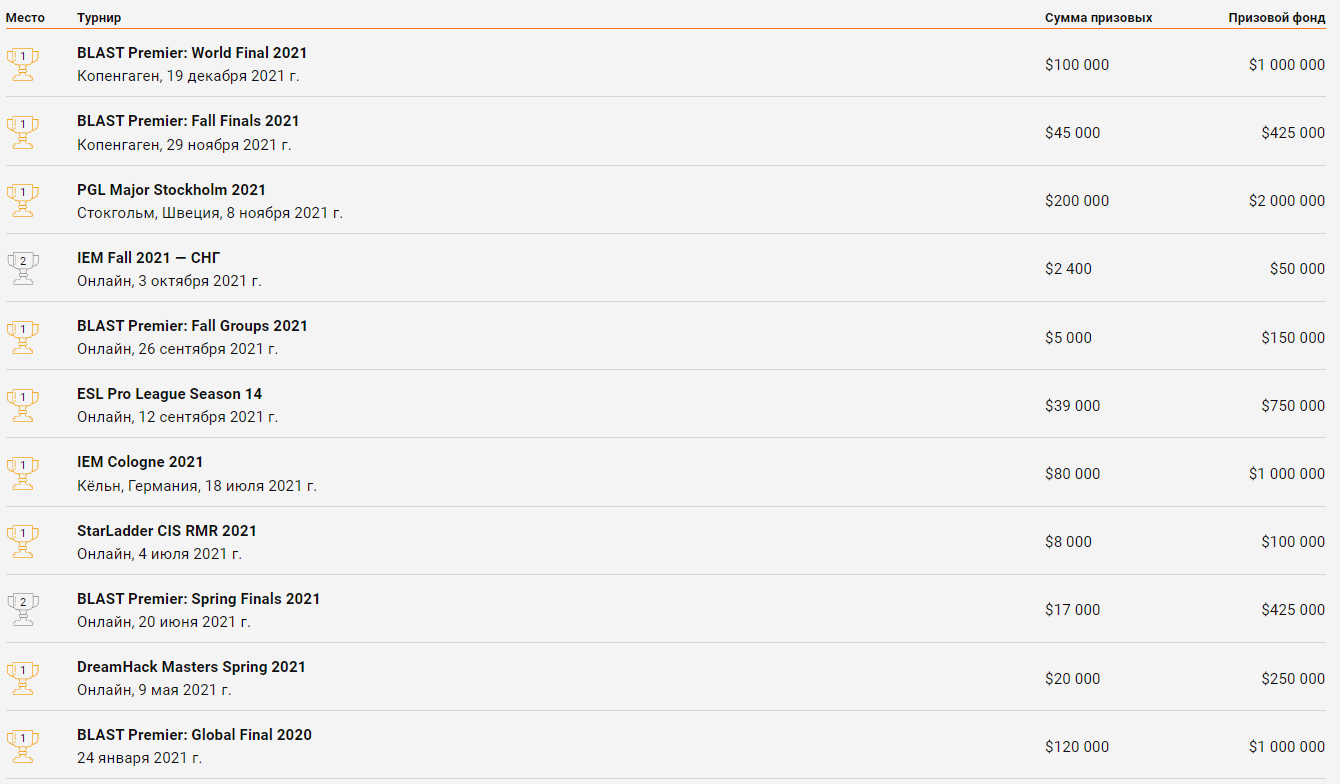1340x784 pixels.
Task: Open the IEM Fall 2021 — СНГ entry
Action: [149, 258]
